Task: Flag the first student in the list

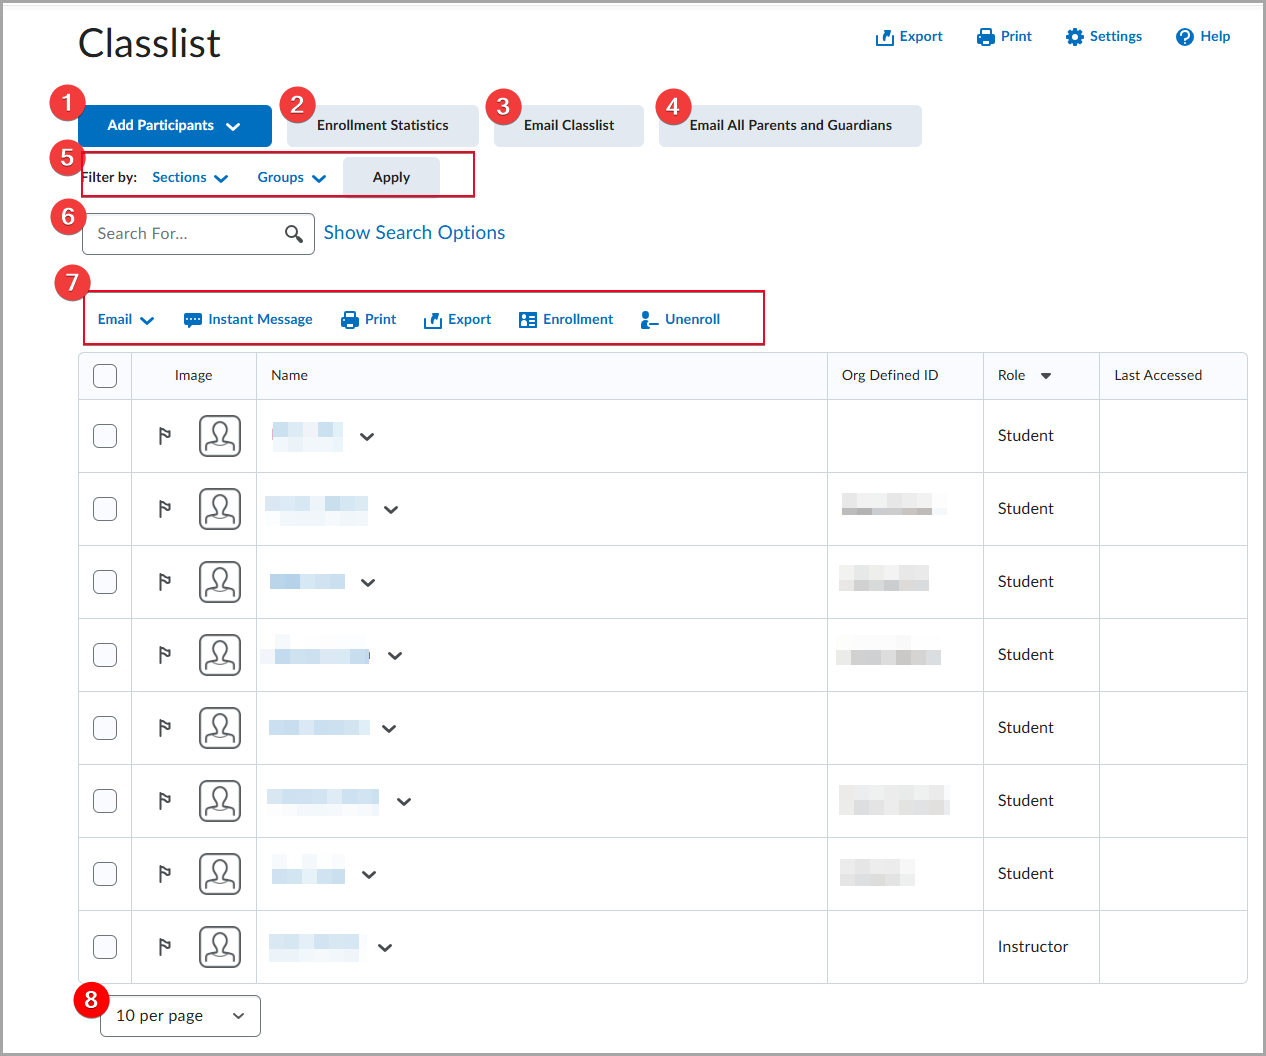Action: click(163, 436)
